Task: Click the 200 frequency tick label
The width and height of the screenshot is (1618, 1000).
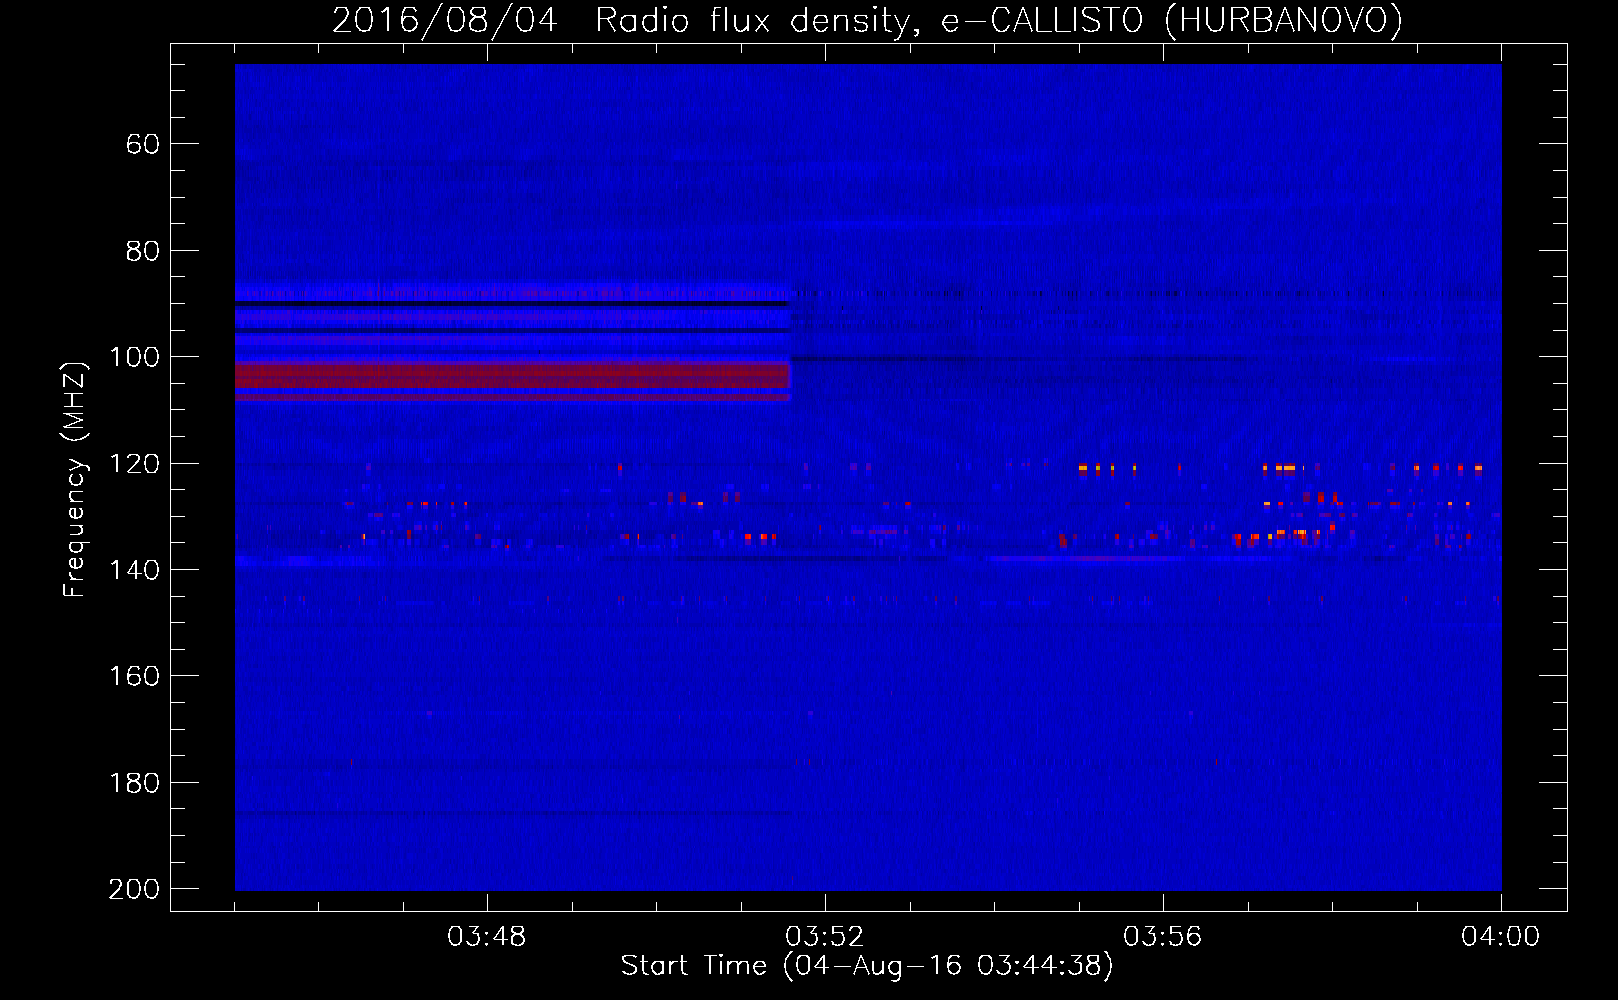Action: click(x=134, y=889)
